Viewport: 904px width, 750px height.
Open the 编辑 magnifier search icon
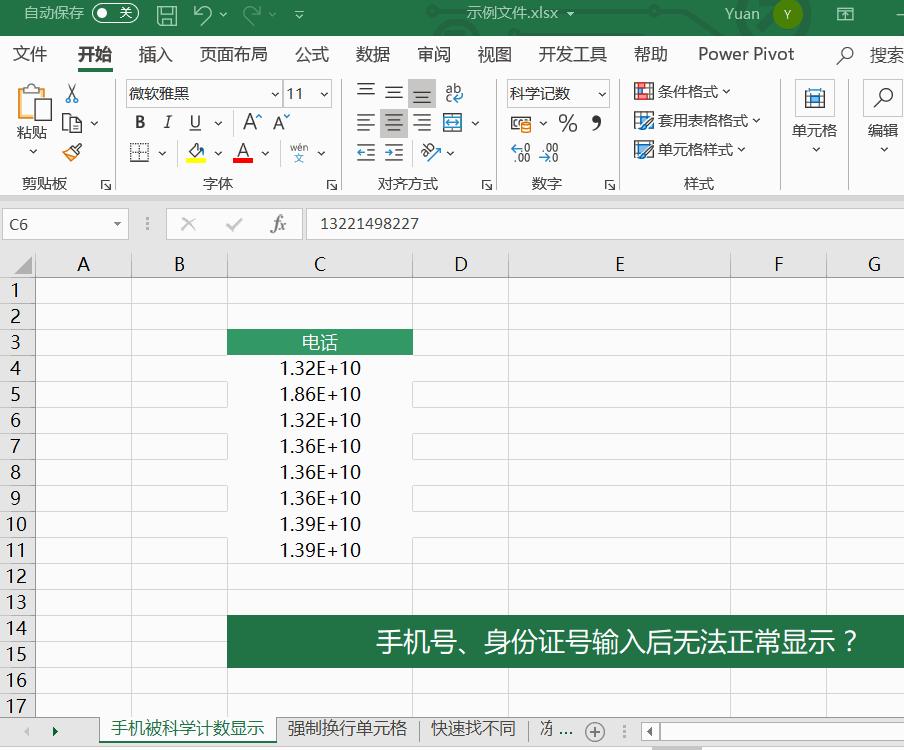coord(880,98)
